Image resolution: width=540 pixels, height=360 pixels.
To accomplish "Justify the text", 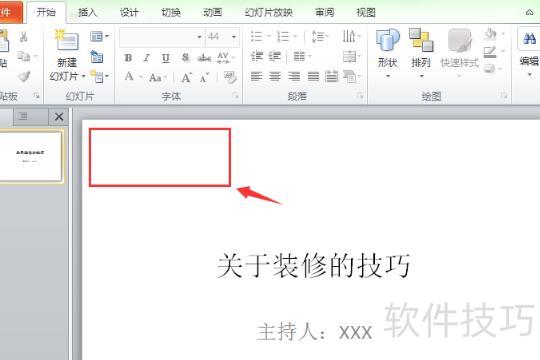I will (313, 76).
